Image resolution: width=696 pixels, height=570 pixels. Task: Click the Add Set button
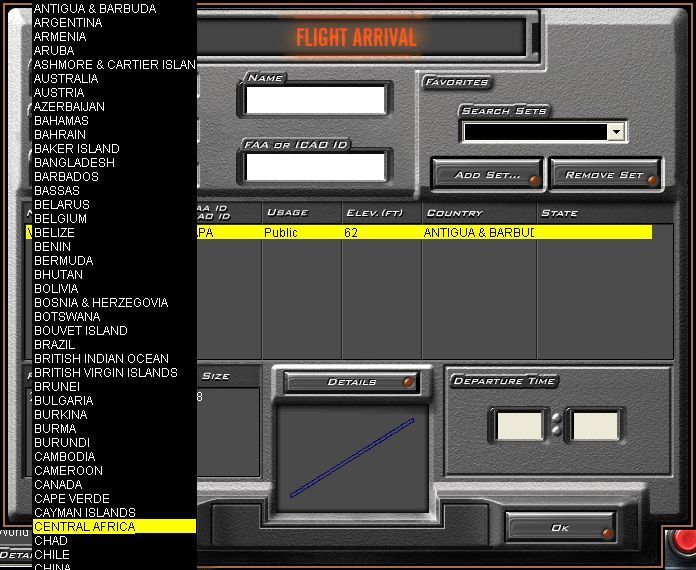point(487,175)
